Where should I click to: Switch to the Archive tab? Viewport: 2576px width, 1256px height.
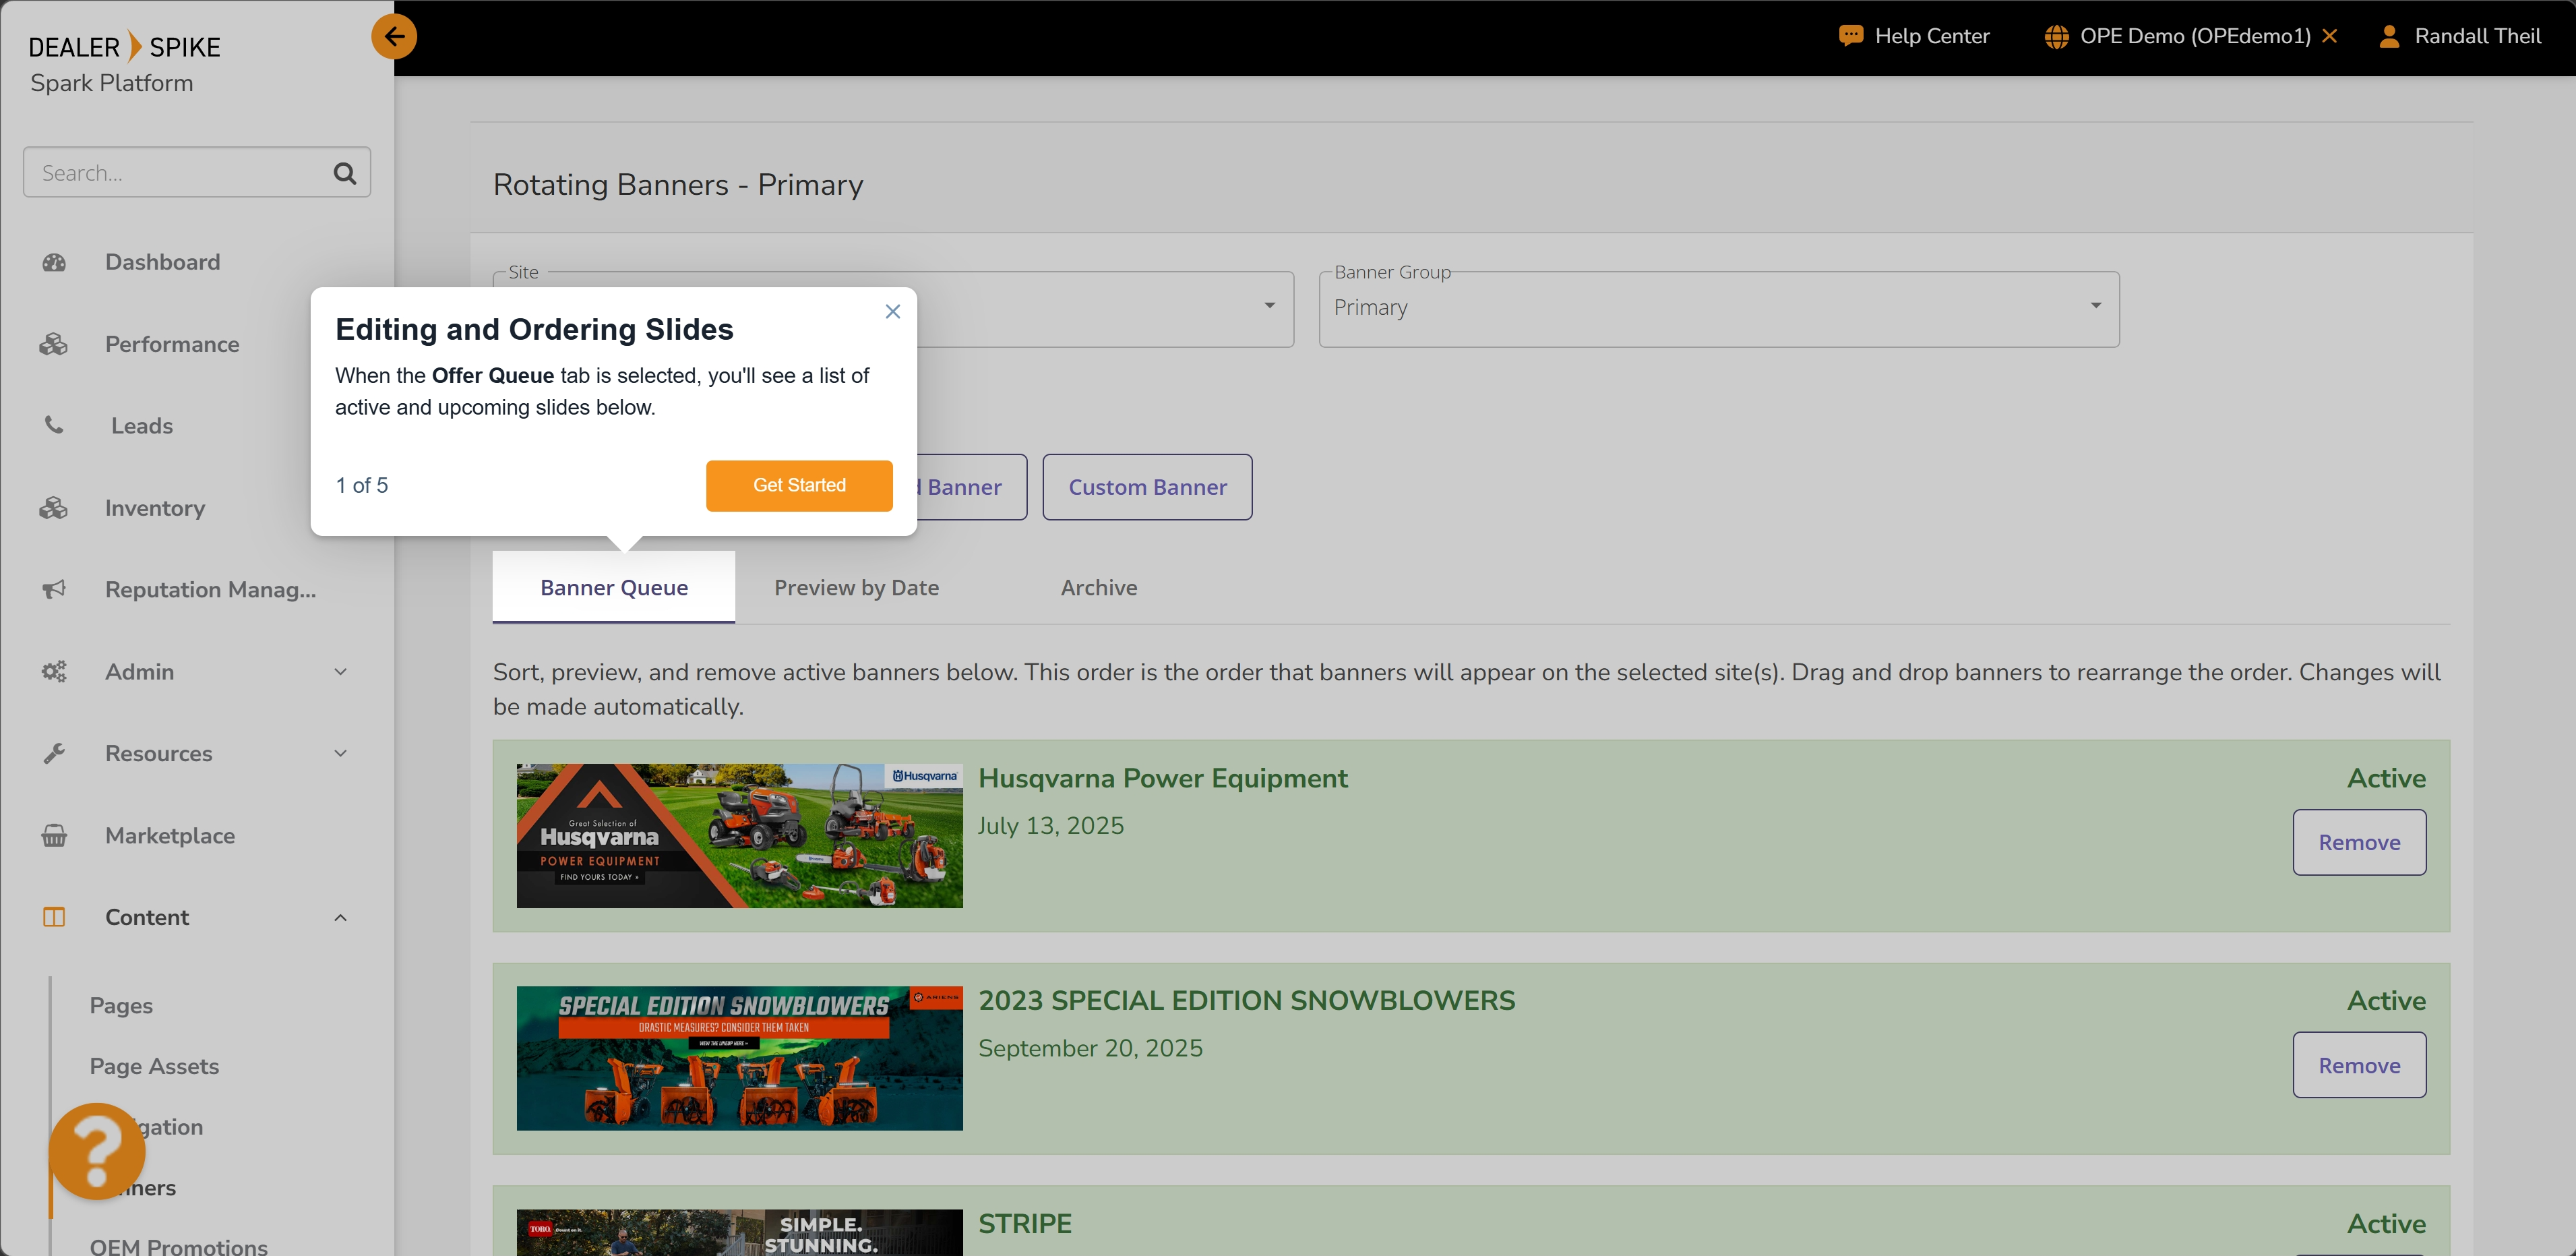1098,588
